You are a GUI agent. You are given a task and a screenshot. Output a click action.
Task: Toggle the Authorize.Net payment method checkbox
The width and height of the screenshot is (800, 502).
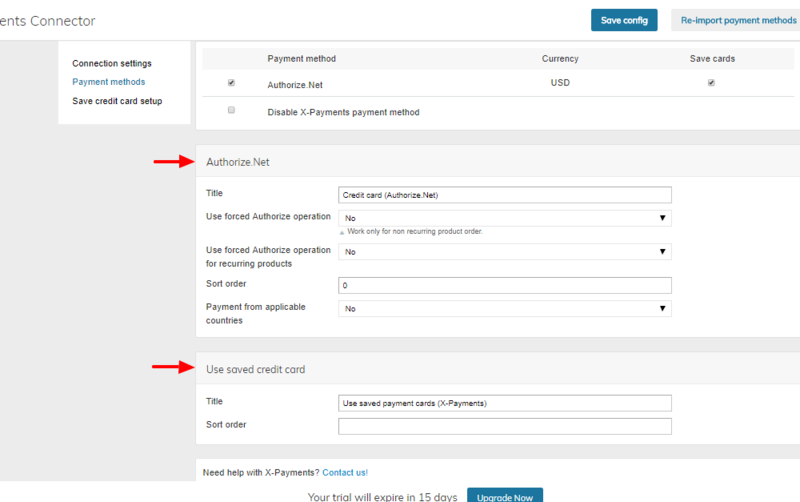pyautogui.click(x=231, y=83)
